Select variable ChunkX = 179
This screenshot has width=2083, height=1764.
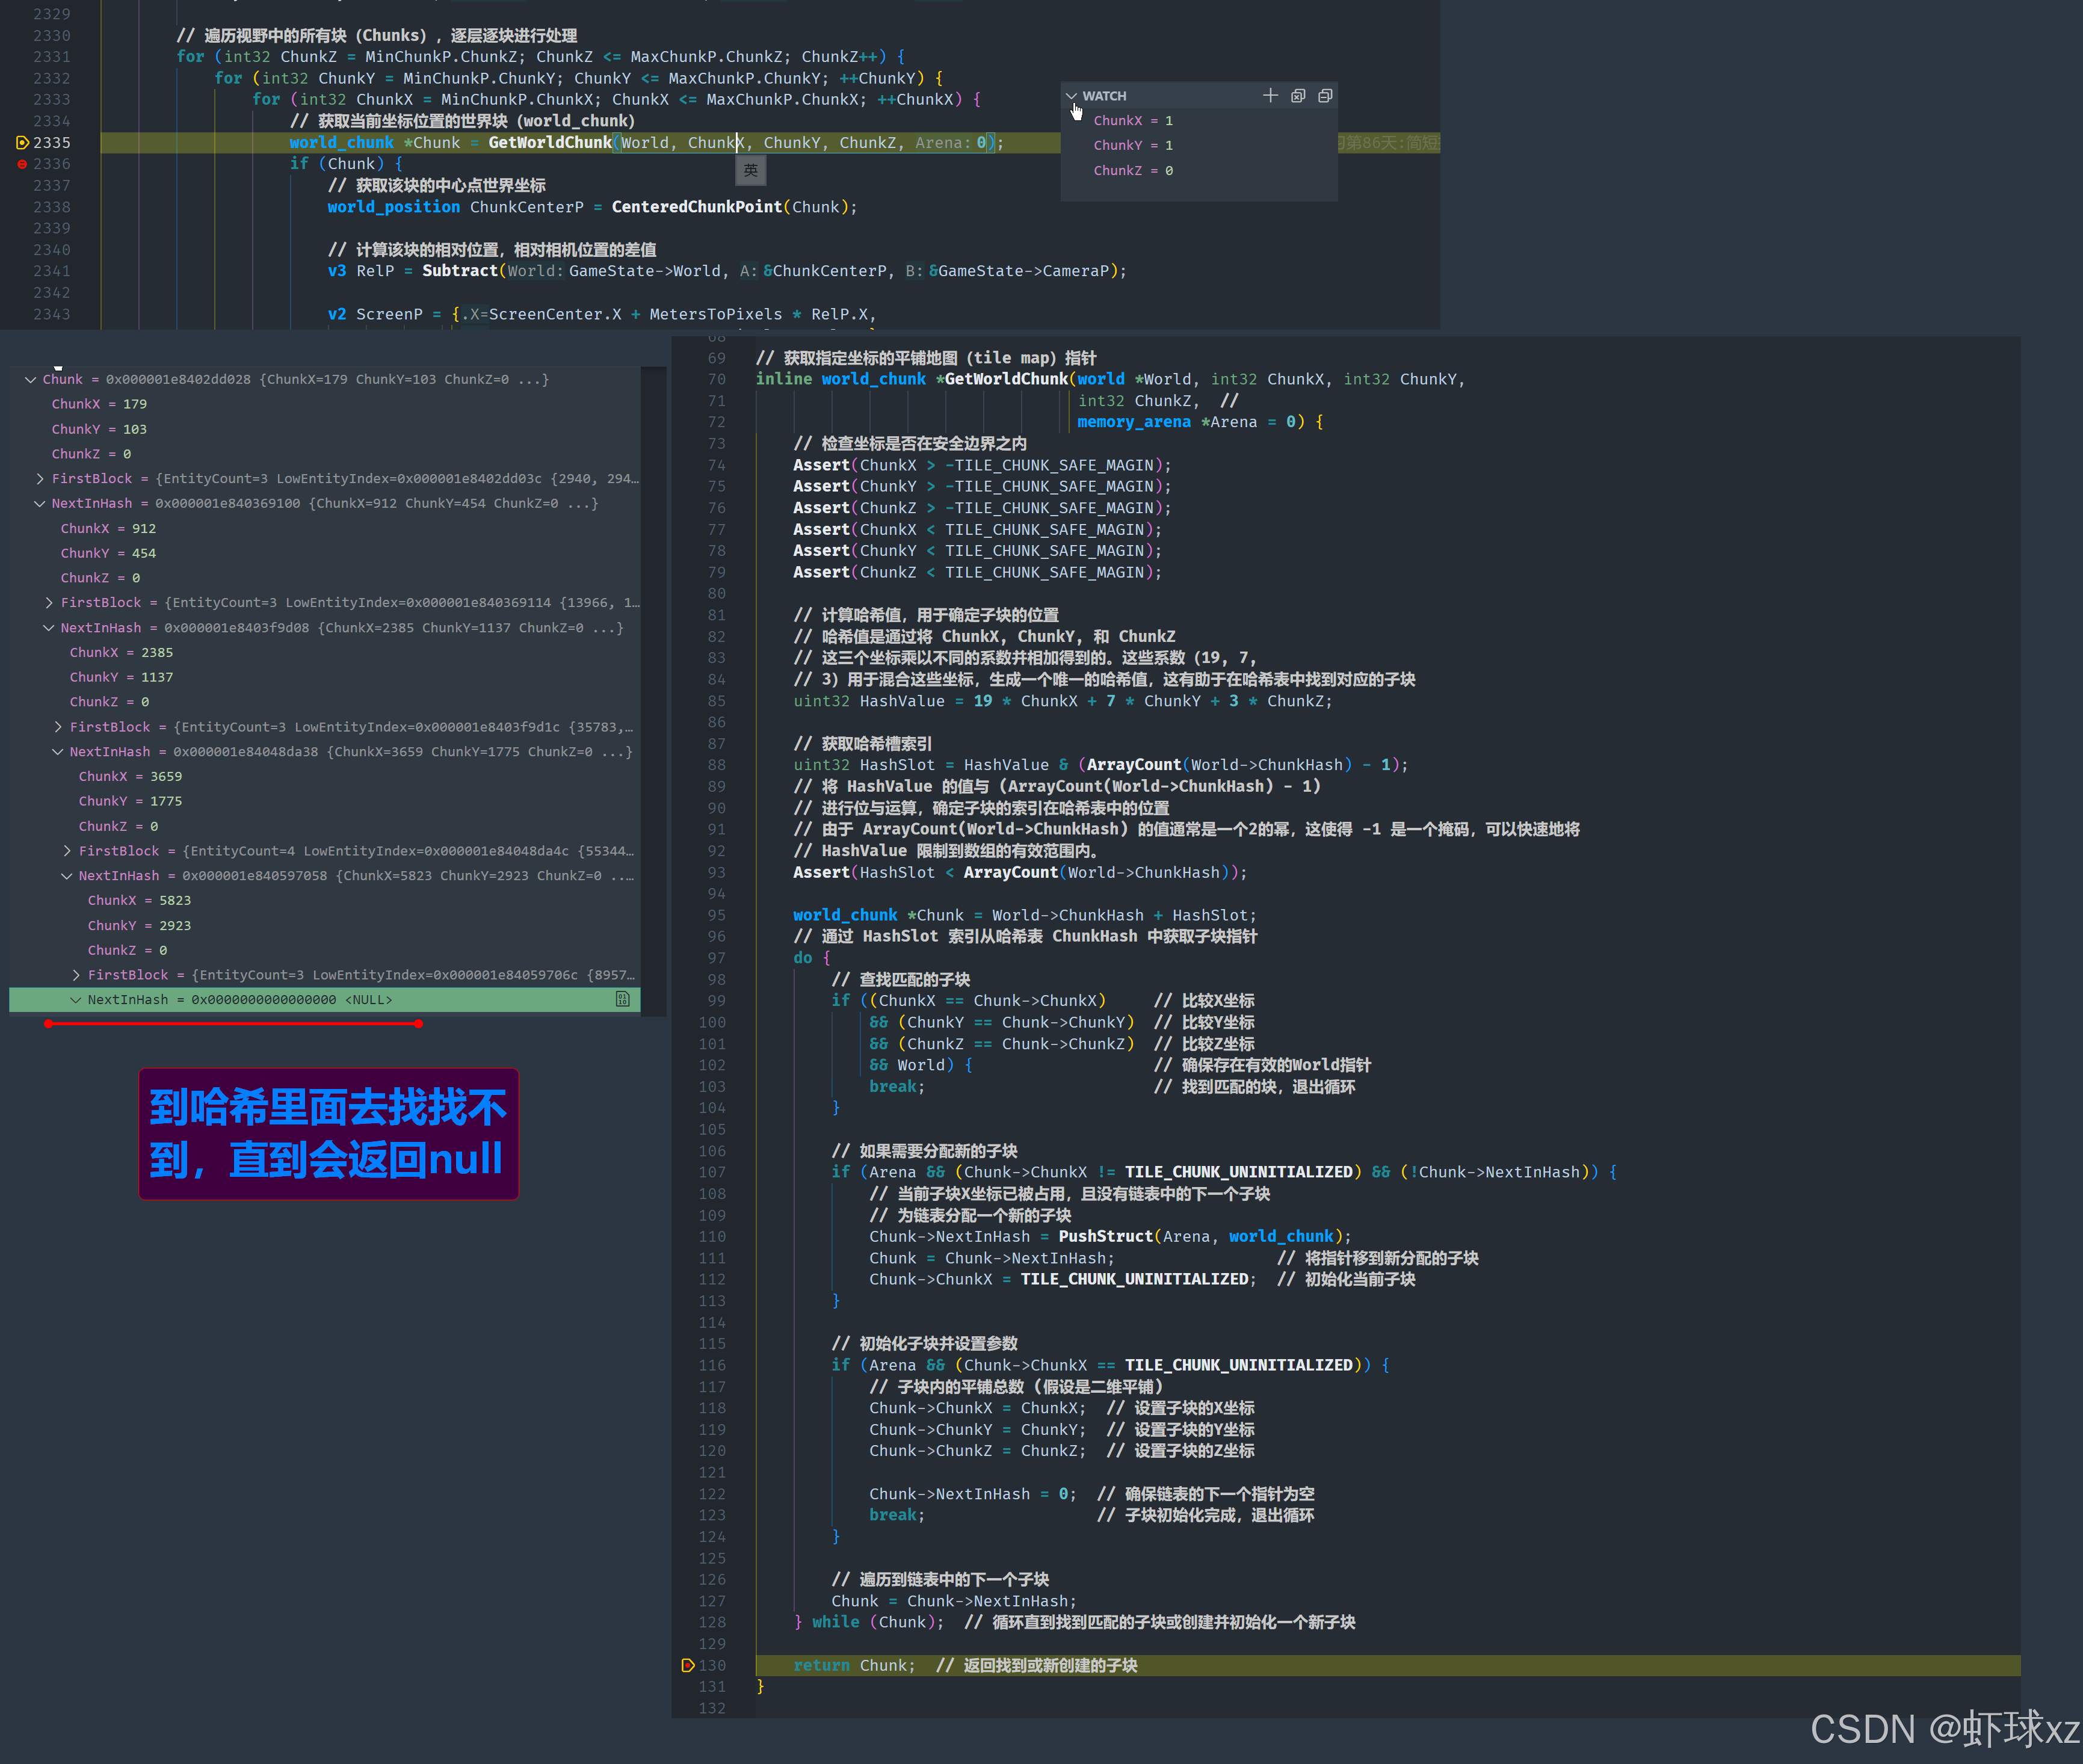tap(99, 404)
